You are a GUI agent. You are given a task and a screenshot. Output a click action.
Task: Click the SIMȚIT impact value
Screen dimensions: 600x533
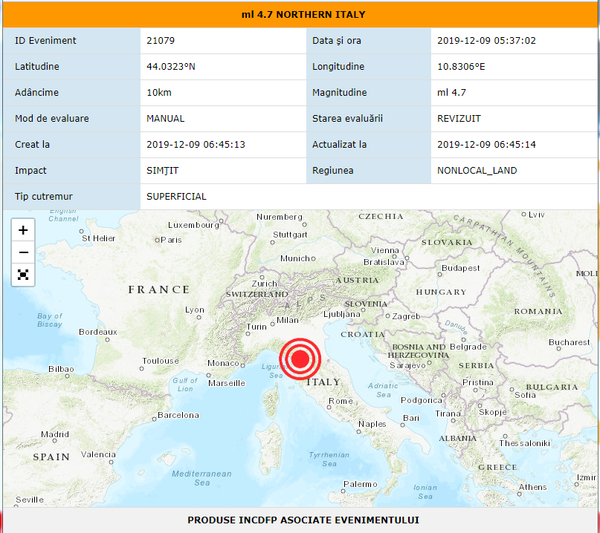(x=164, y=171)
